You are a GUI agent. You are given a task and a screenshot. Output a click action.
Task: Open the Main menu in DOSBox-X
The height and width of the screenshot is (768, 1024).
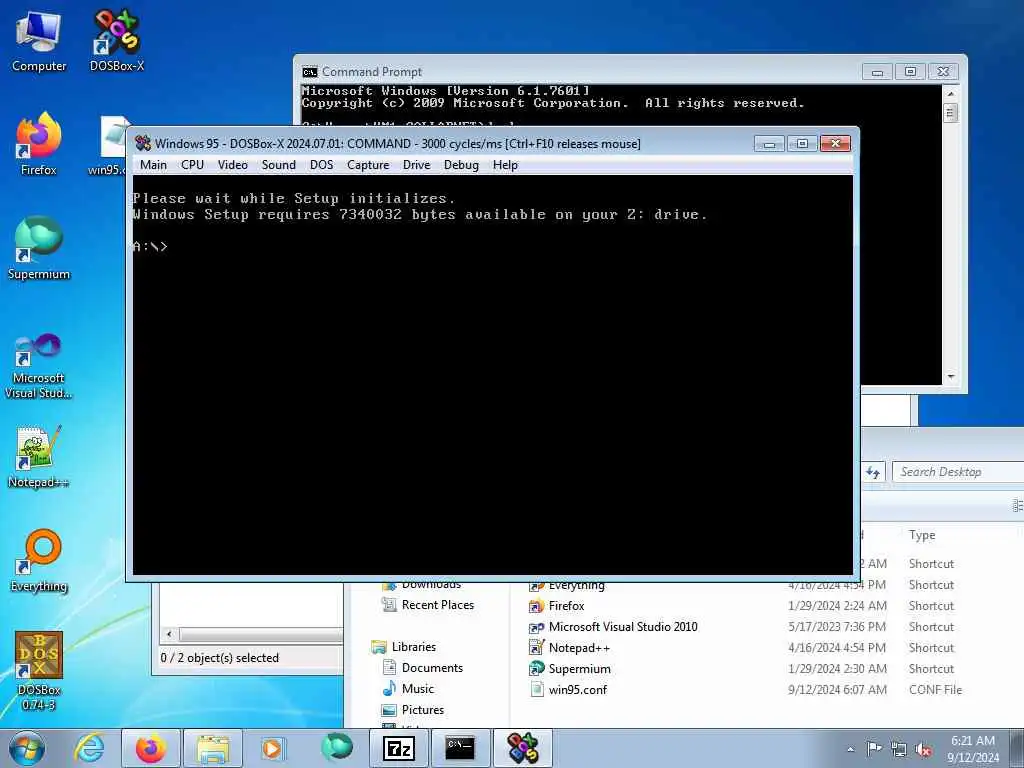[x=153, y=165]
